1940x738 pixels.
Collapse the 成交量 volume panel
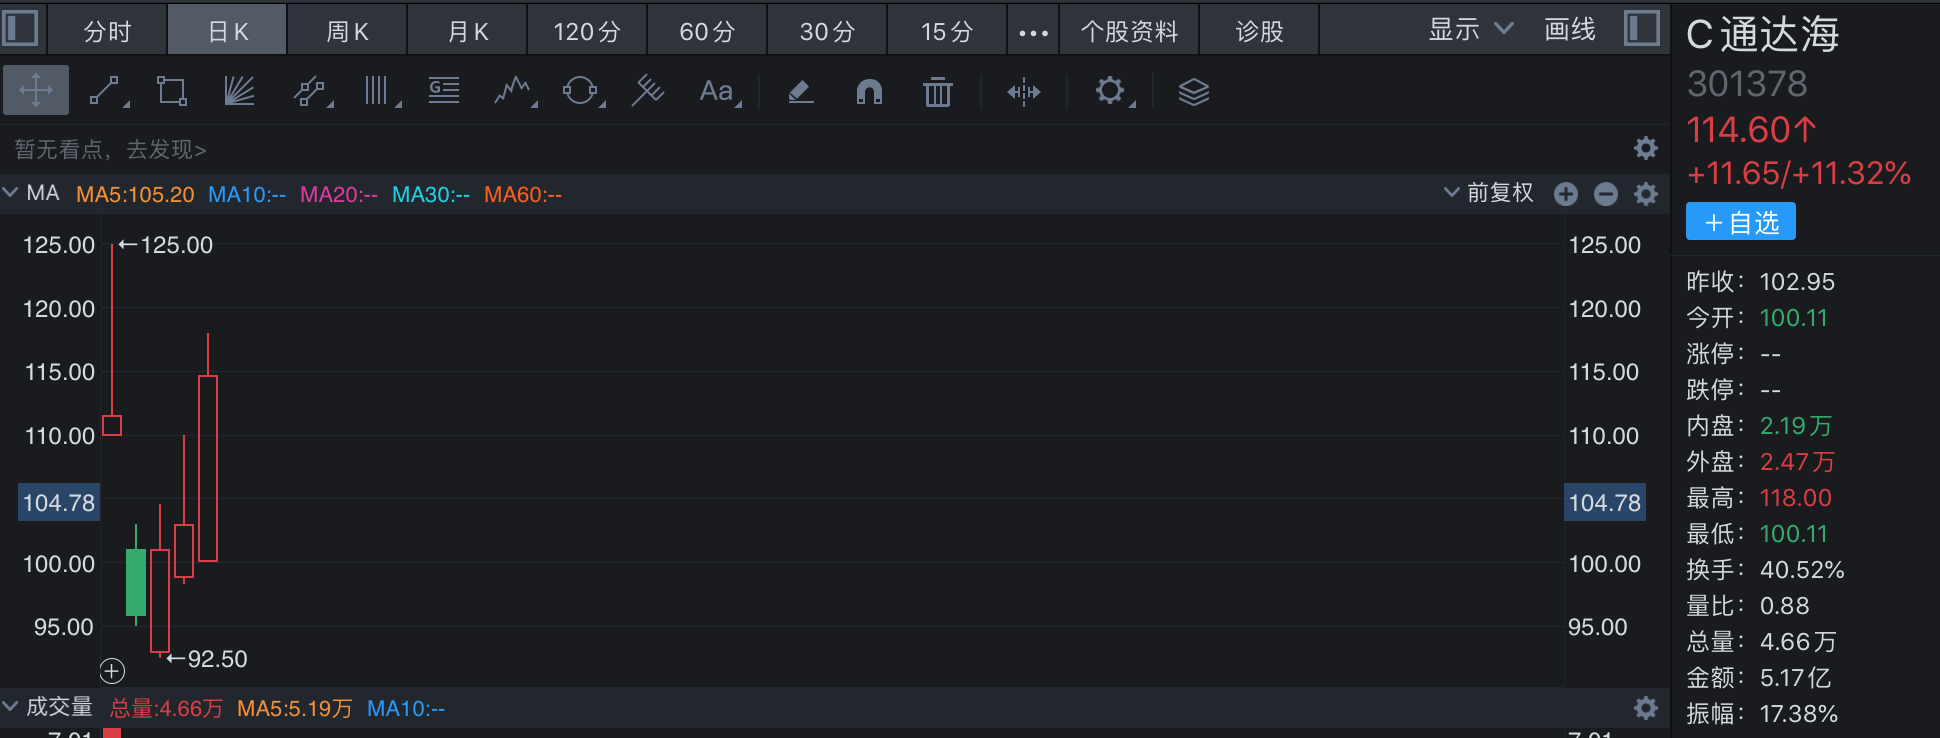(11, 706)
